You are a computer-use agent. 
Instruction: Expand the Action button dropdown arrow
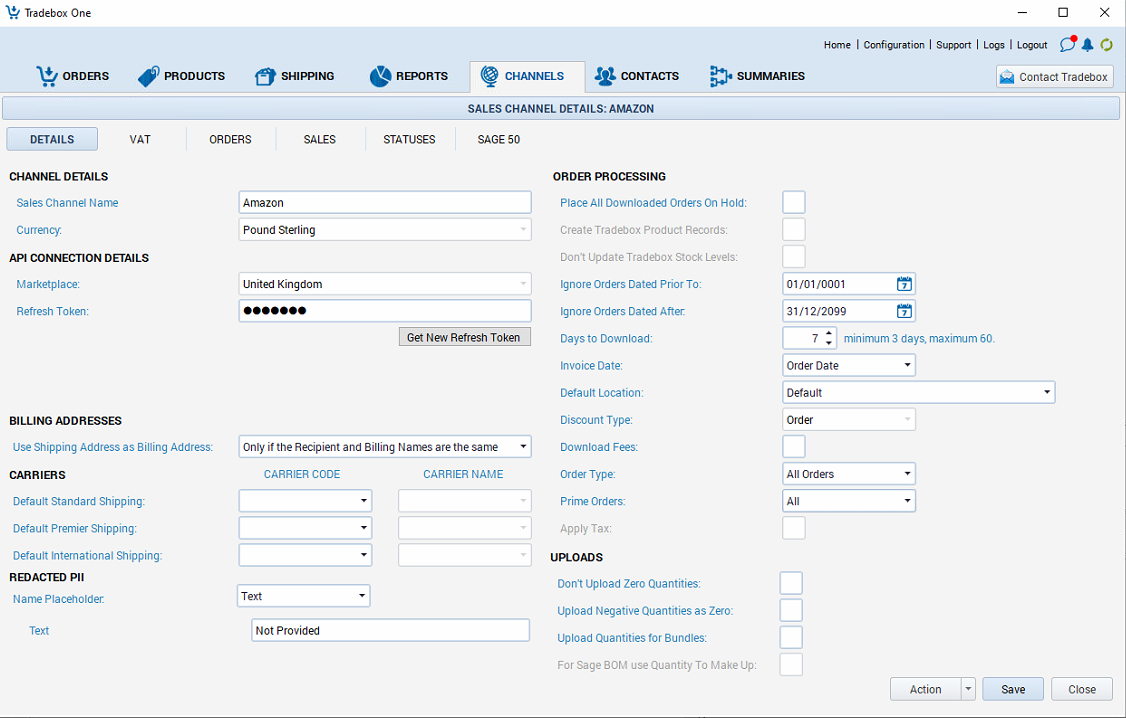click(x=968, y=689)
